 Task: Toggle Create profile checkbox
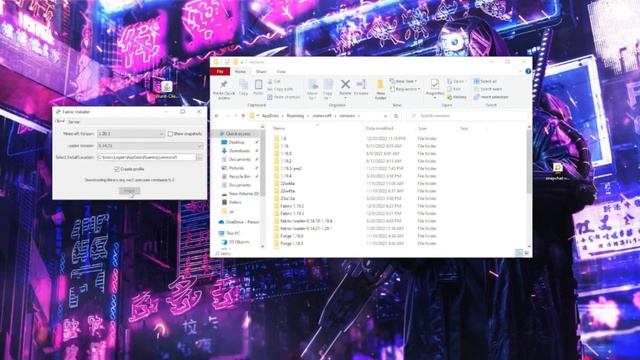117,169
